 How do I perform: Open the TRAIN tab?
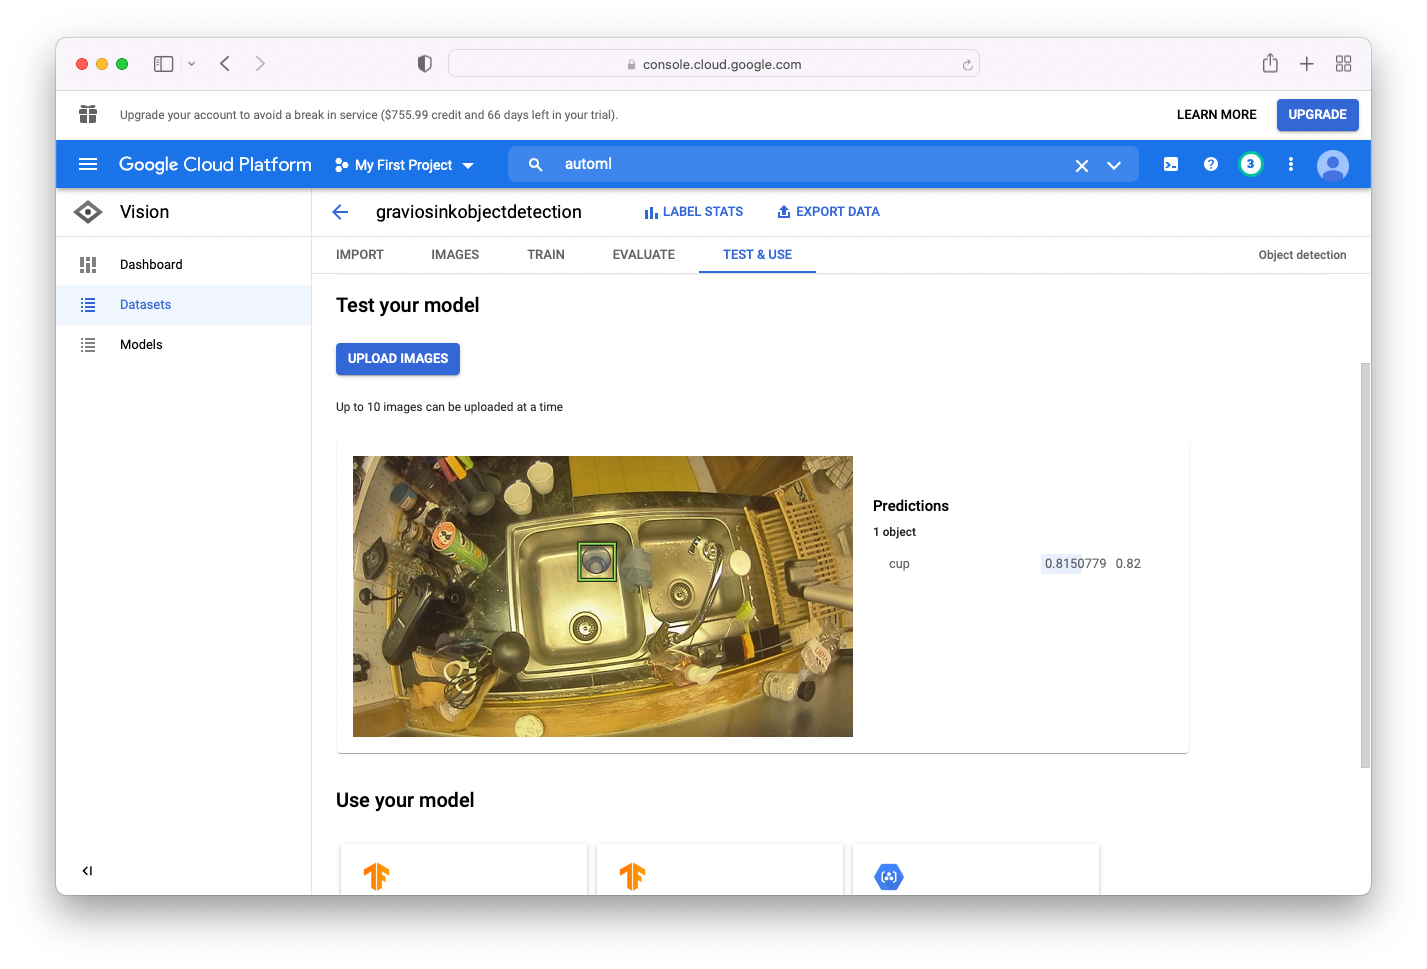(545, 254)
